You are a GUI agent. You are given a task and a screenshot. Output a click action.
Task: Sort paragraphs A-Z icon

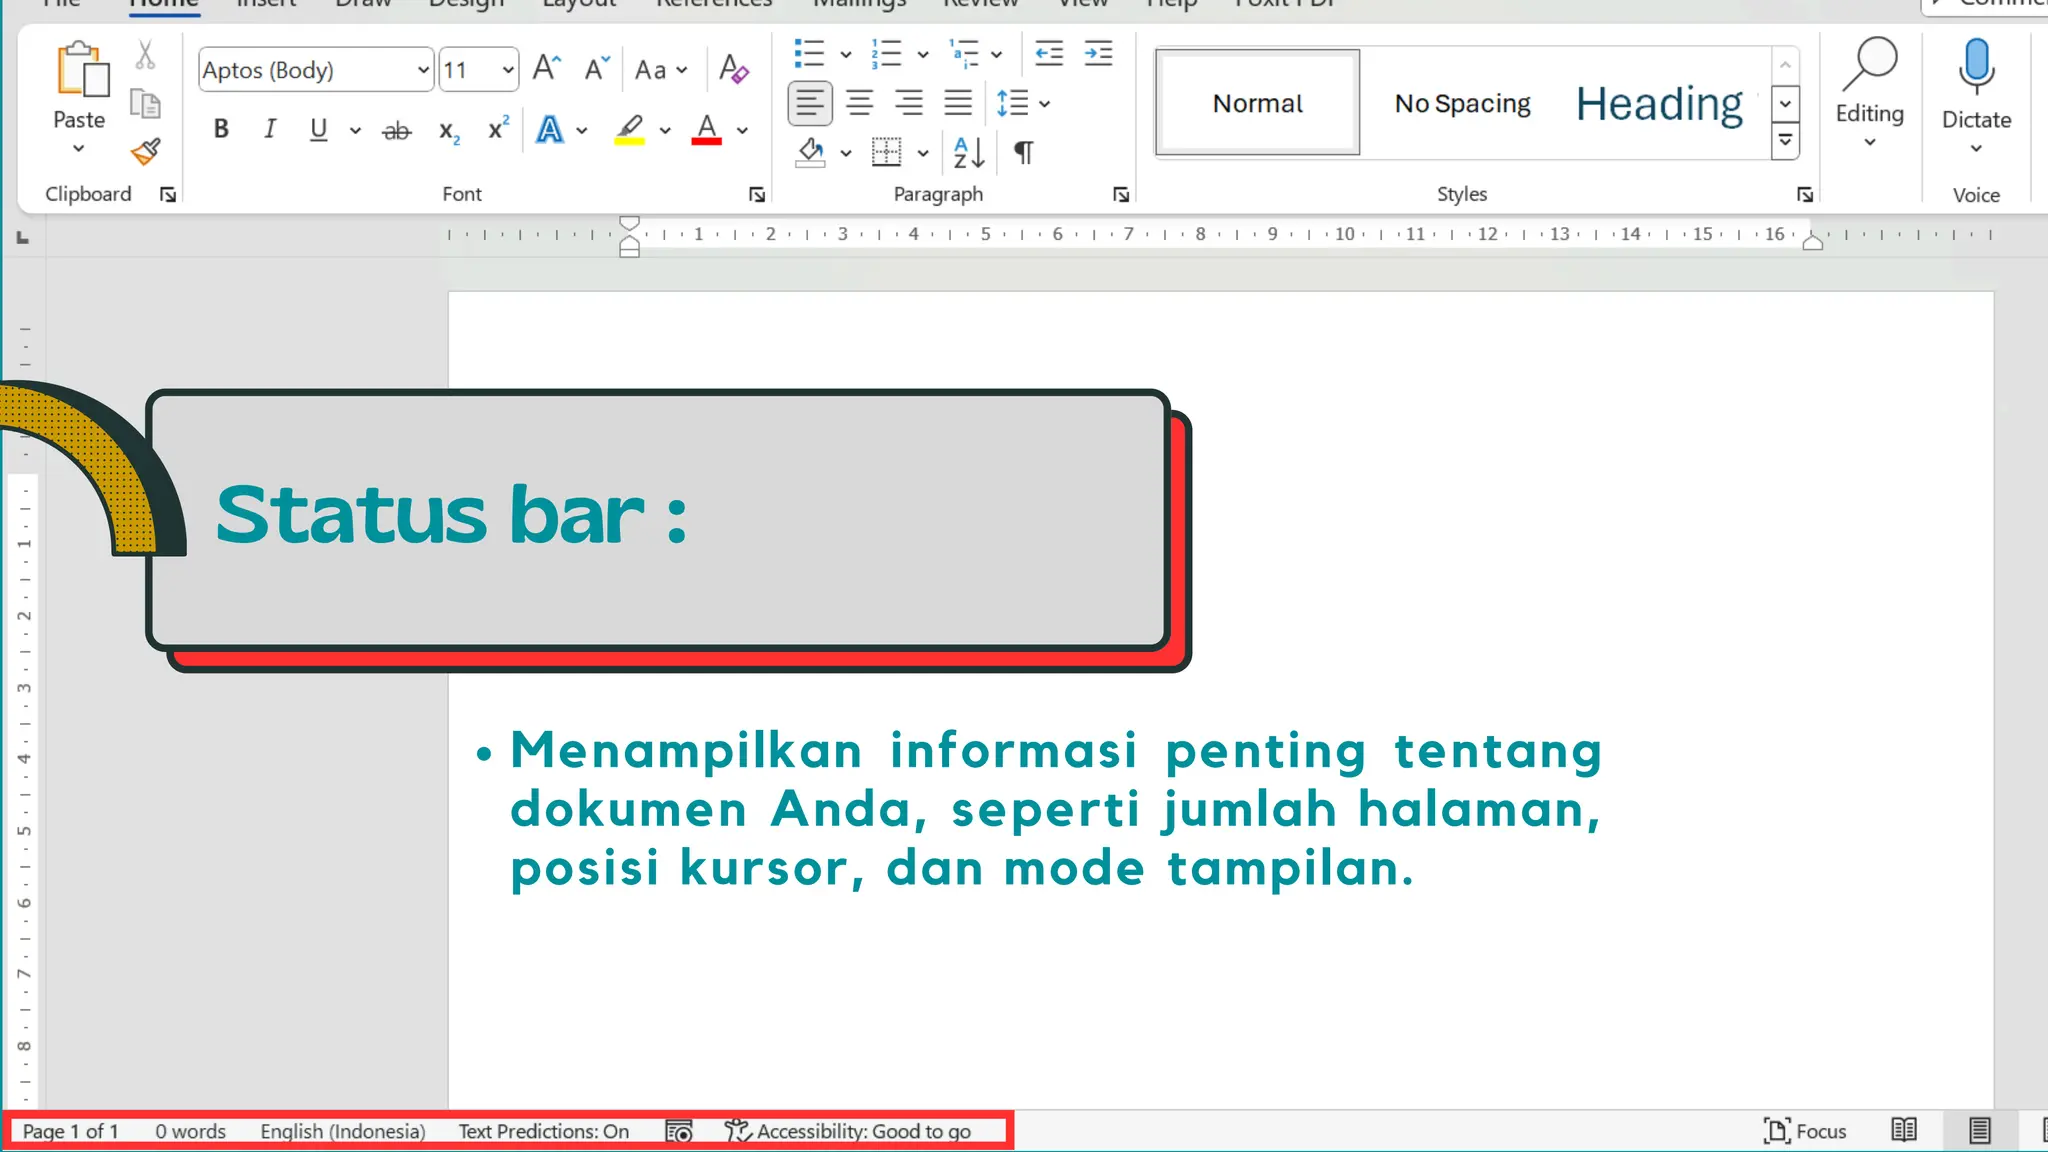(969, 152)
